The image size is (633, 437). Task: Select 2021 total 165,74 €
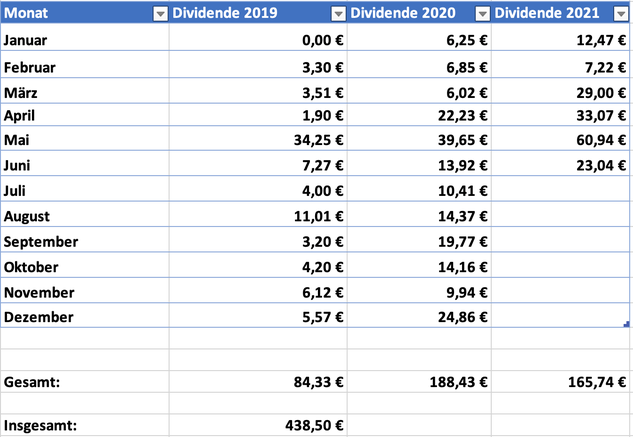pos(560,381)
